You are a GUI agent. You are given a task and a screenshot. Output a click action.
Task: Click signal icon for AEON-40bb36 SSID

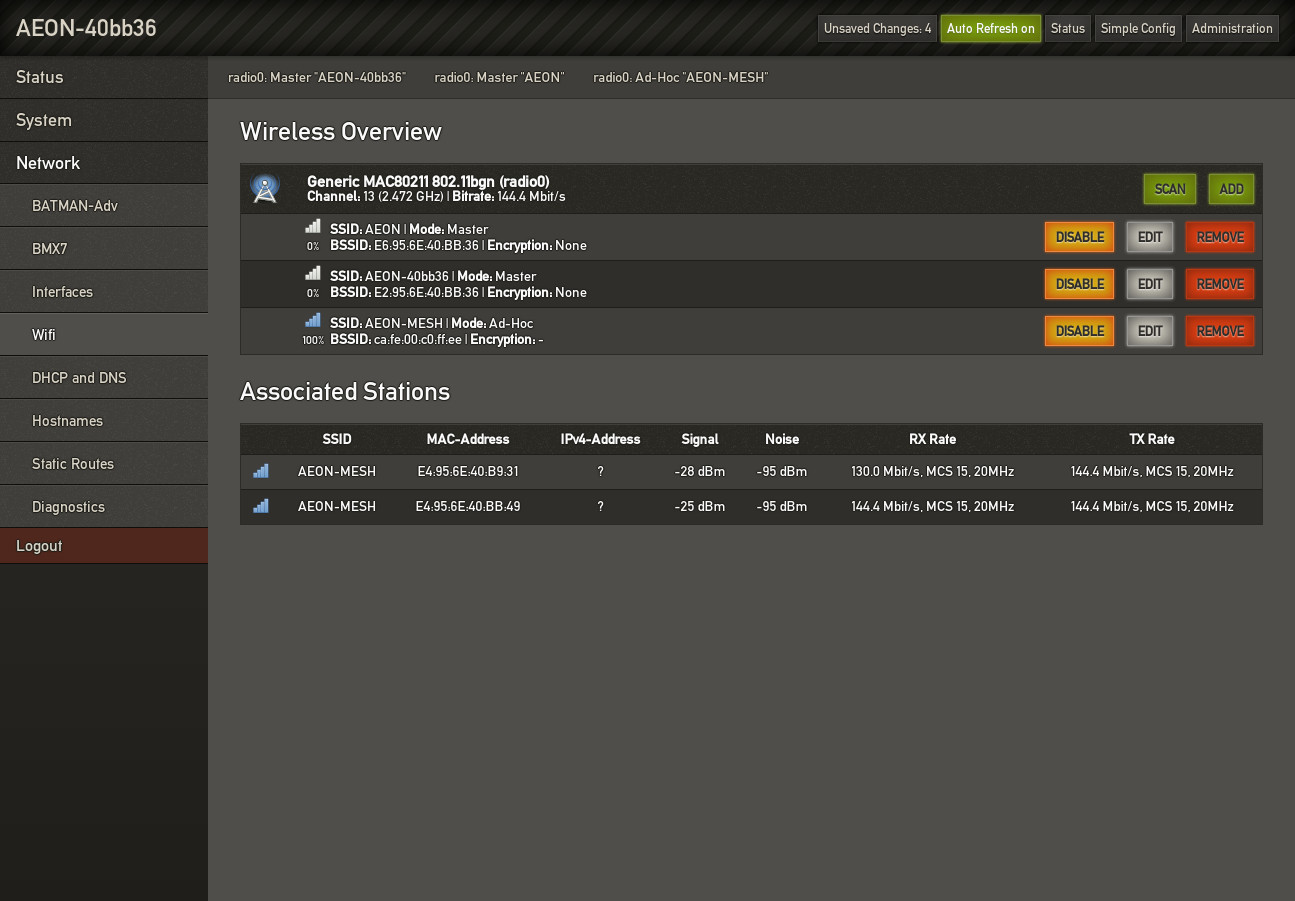pyautogui.click(x=313, y=274)
